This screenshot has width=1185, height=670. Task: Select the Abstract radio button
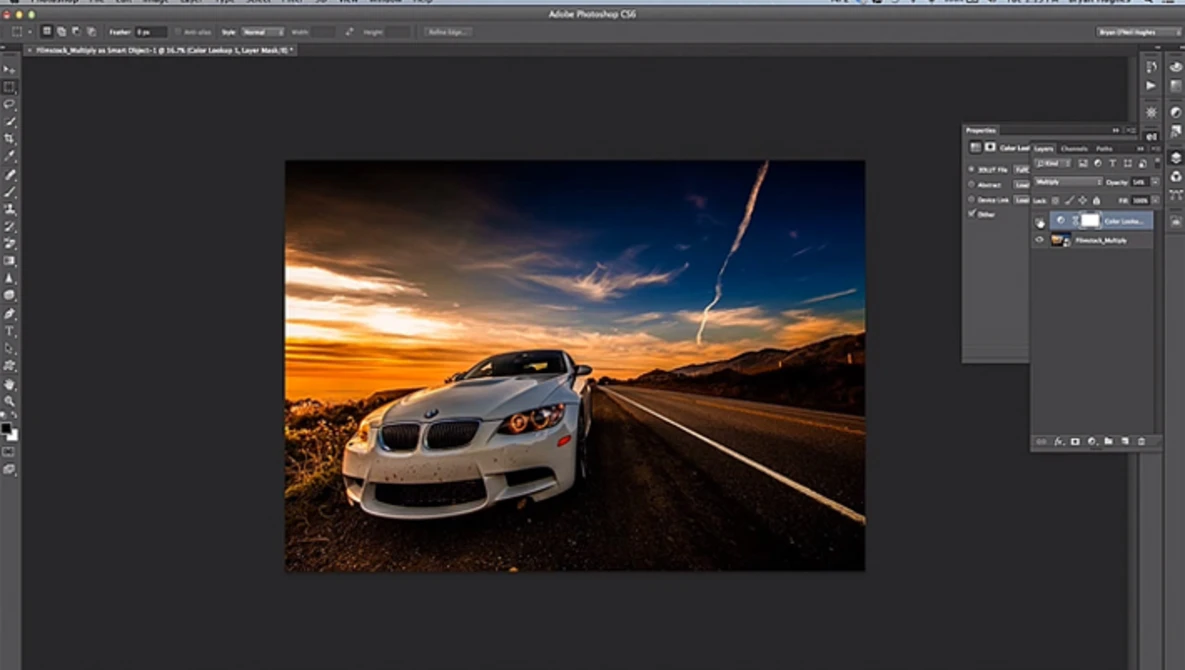click(x=972, y=184)
